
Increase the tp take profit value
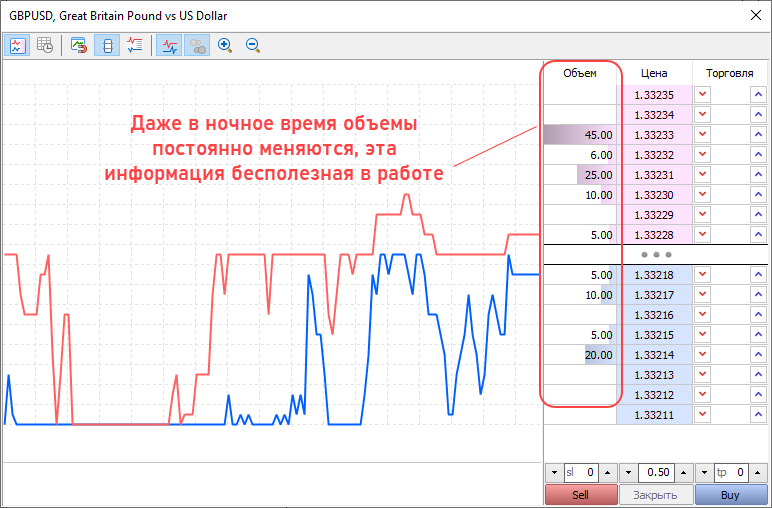[x=757, y=473]
